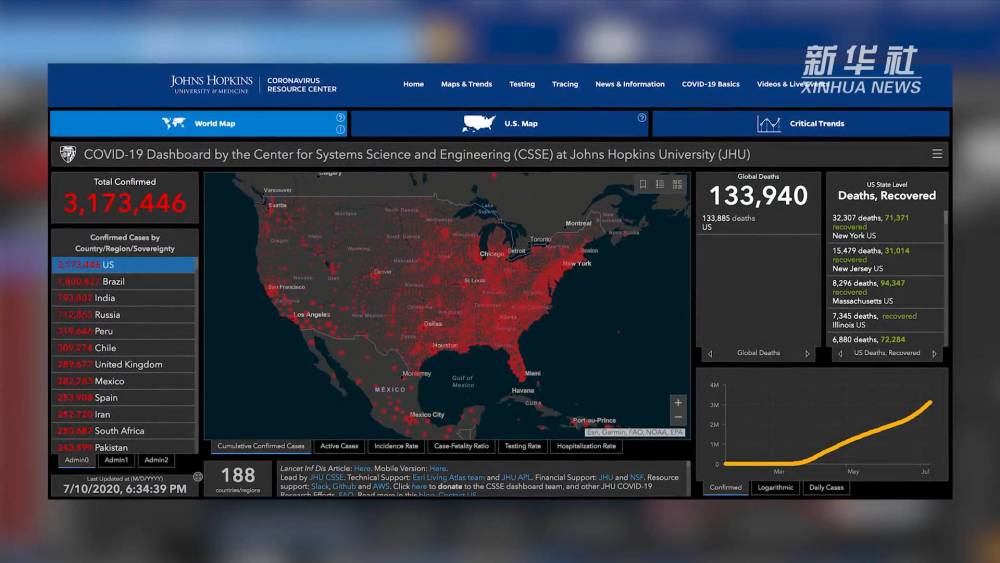Select Chile in the country list

point(124,347)
